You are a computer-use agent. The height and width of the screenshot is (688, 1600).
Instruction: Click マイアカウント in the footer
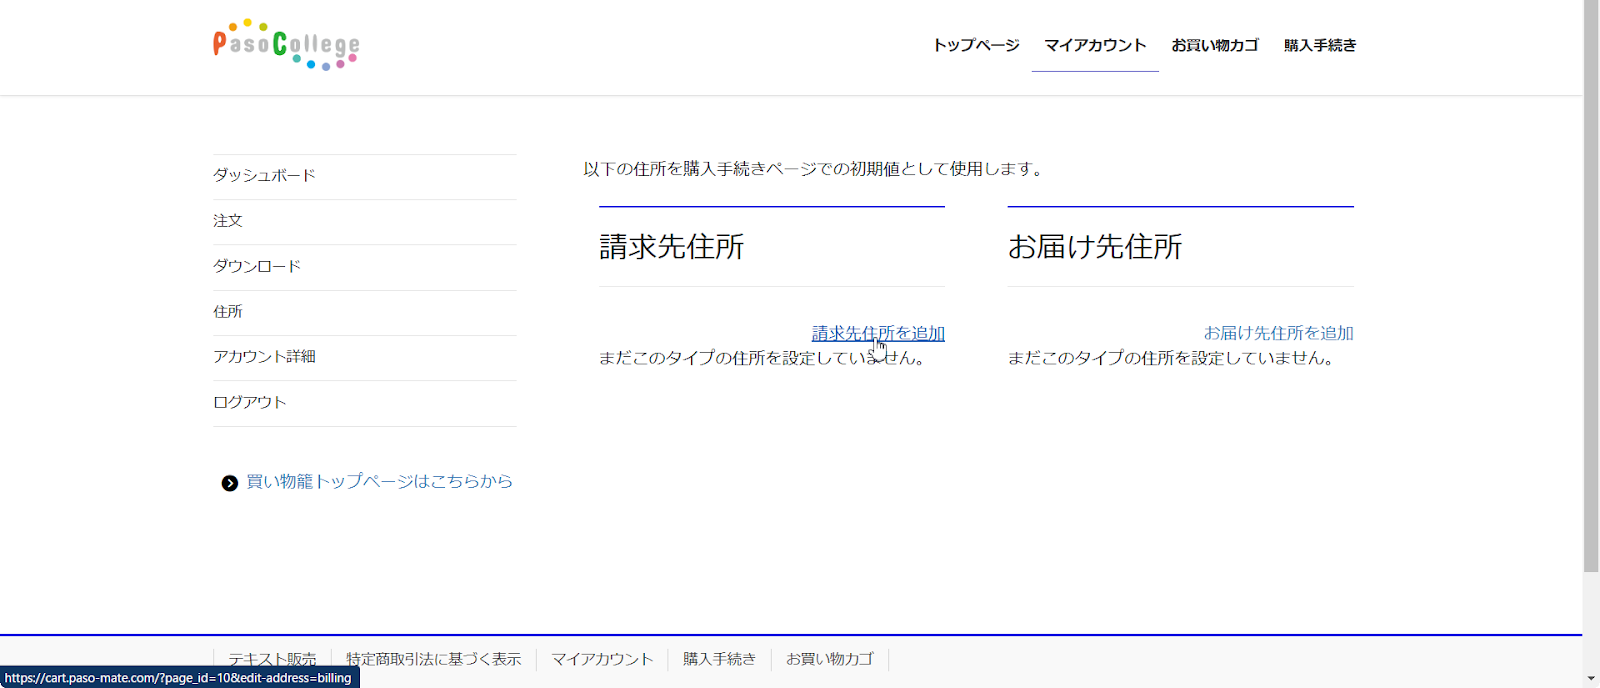tap(602, 659)
